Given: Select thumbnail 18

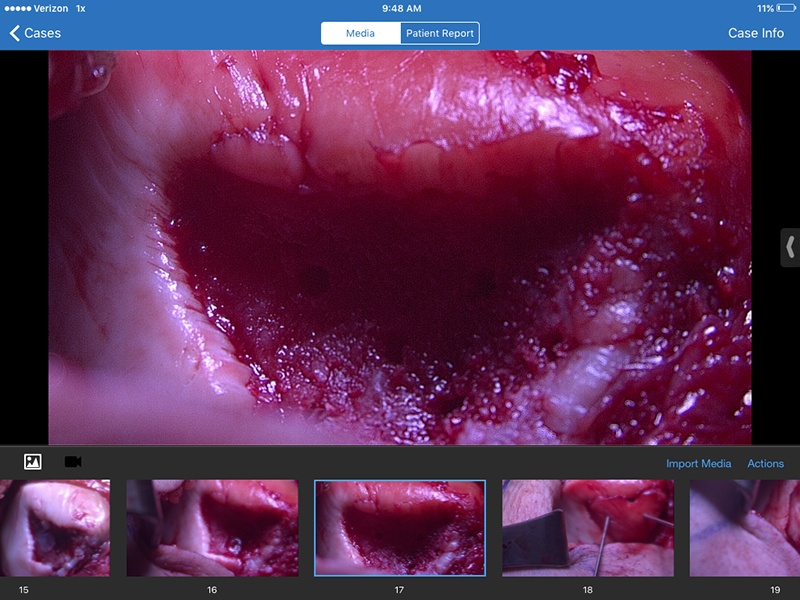Looking at the screenshot, I should click(x=588, y=528).
